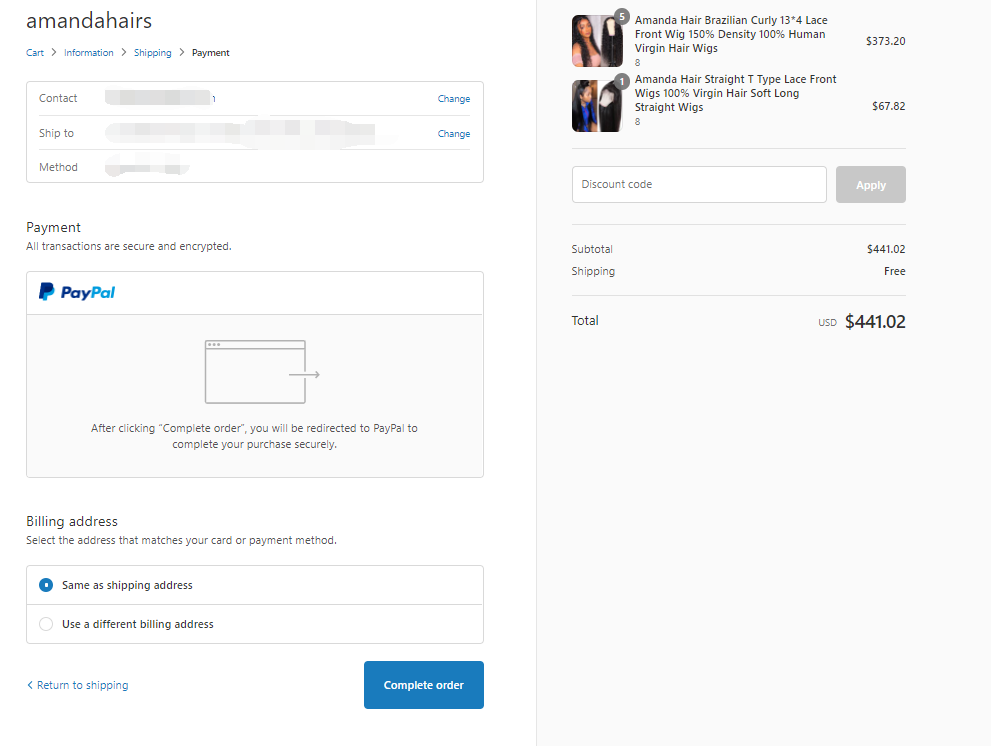This screenshot has height=746, width=991.
Task: Apply the discount code
Action: pos(870,185)
